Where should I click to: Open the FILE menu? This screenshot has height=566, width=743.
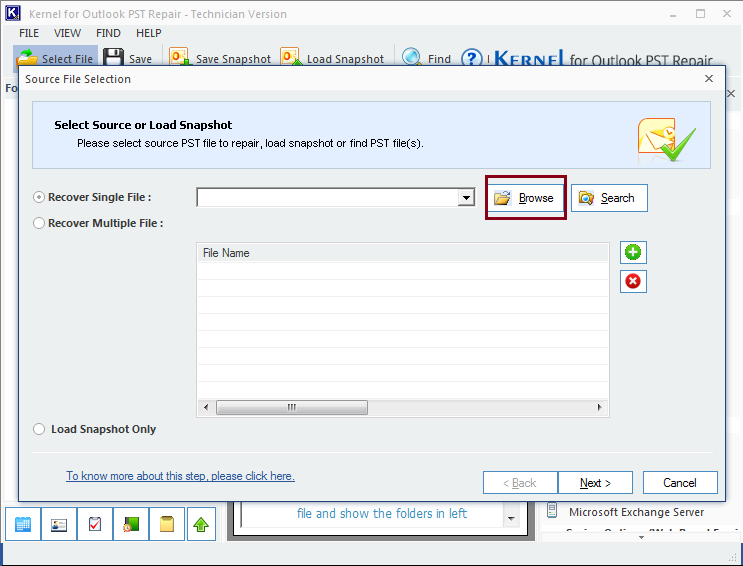(x=29, y=33)
